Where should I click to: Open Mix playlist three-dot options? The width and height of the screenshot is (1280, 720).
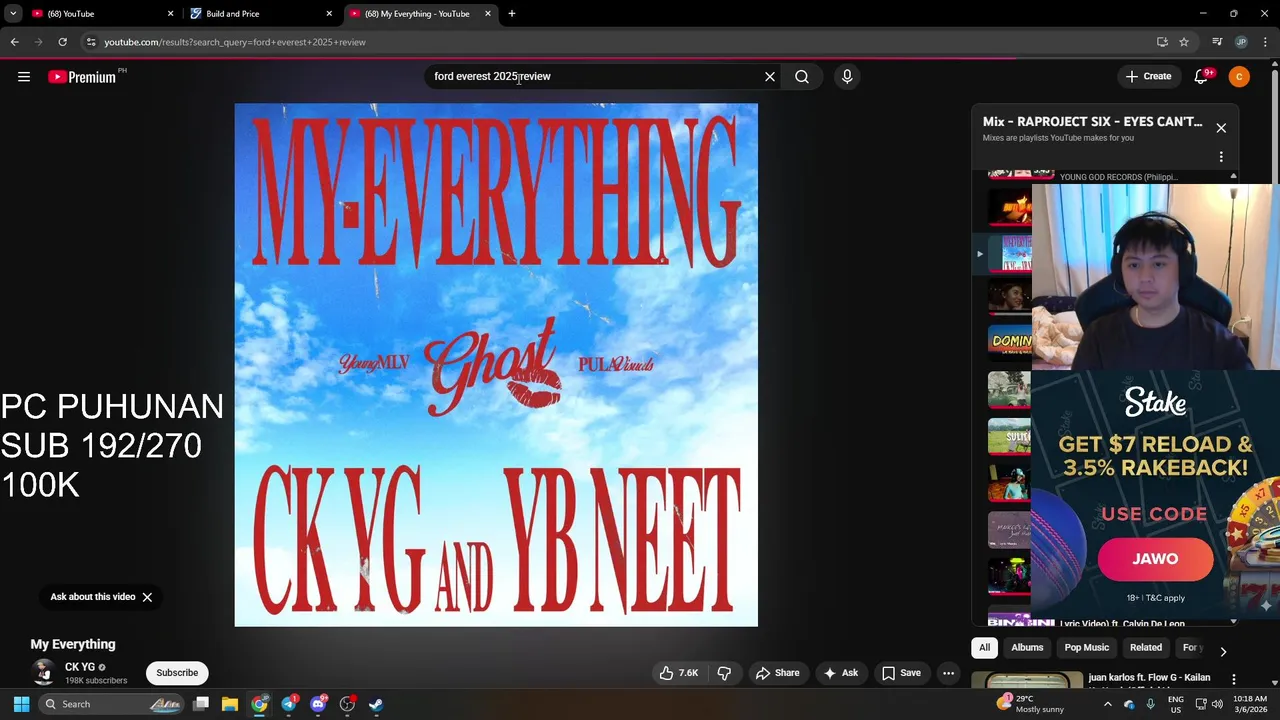(1221, 157)
